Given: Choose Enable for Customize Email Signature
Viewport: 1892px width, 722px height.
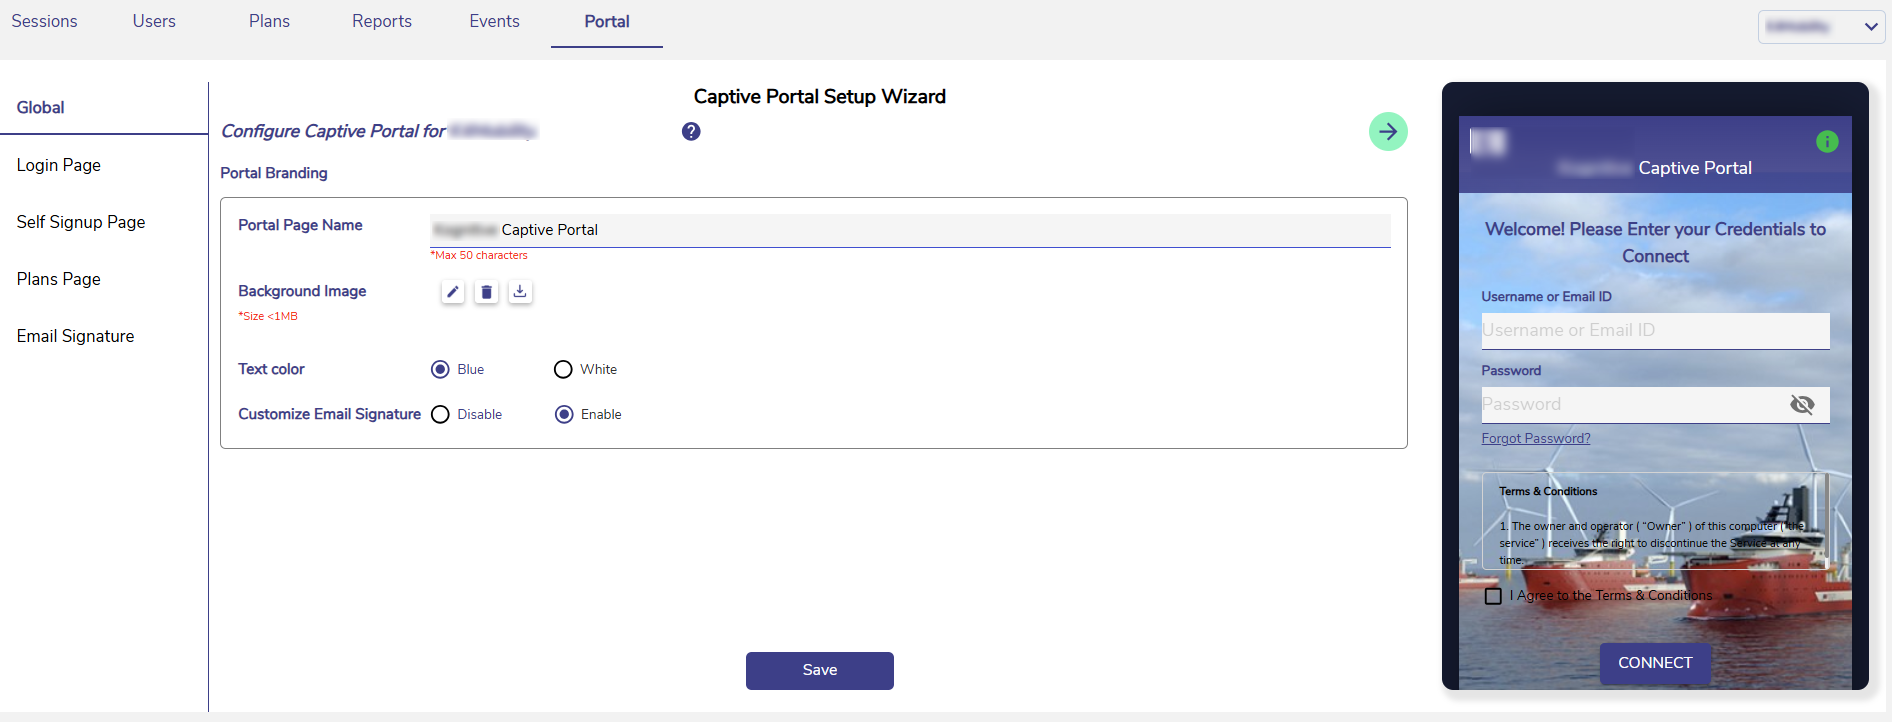Looking at the screenshot, I should [x=564, y=414].
